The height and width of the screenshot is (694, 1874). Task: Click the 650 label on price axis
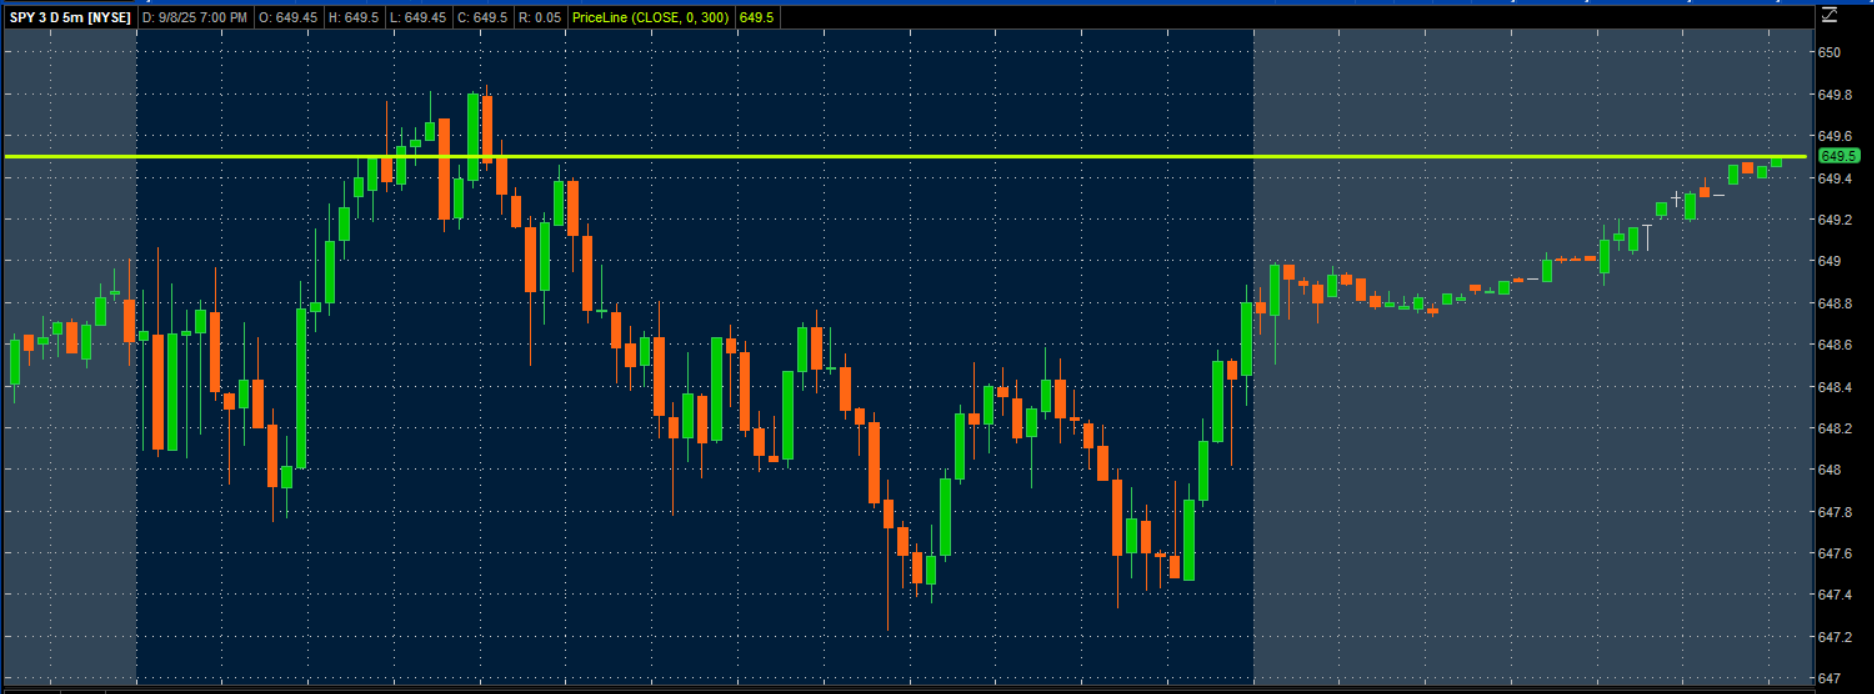coord(1829,53)
